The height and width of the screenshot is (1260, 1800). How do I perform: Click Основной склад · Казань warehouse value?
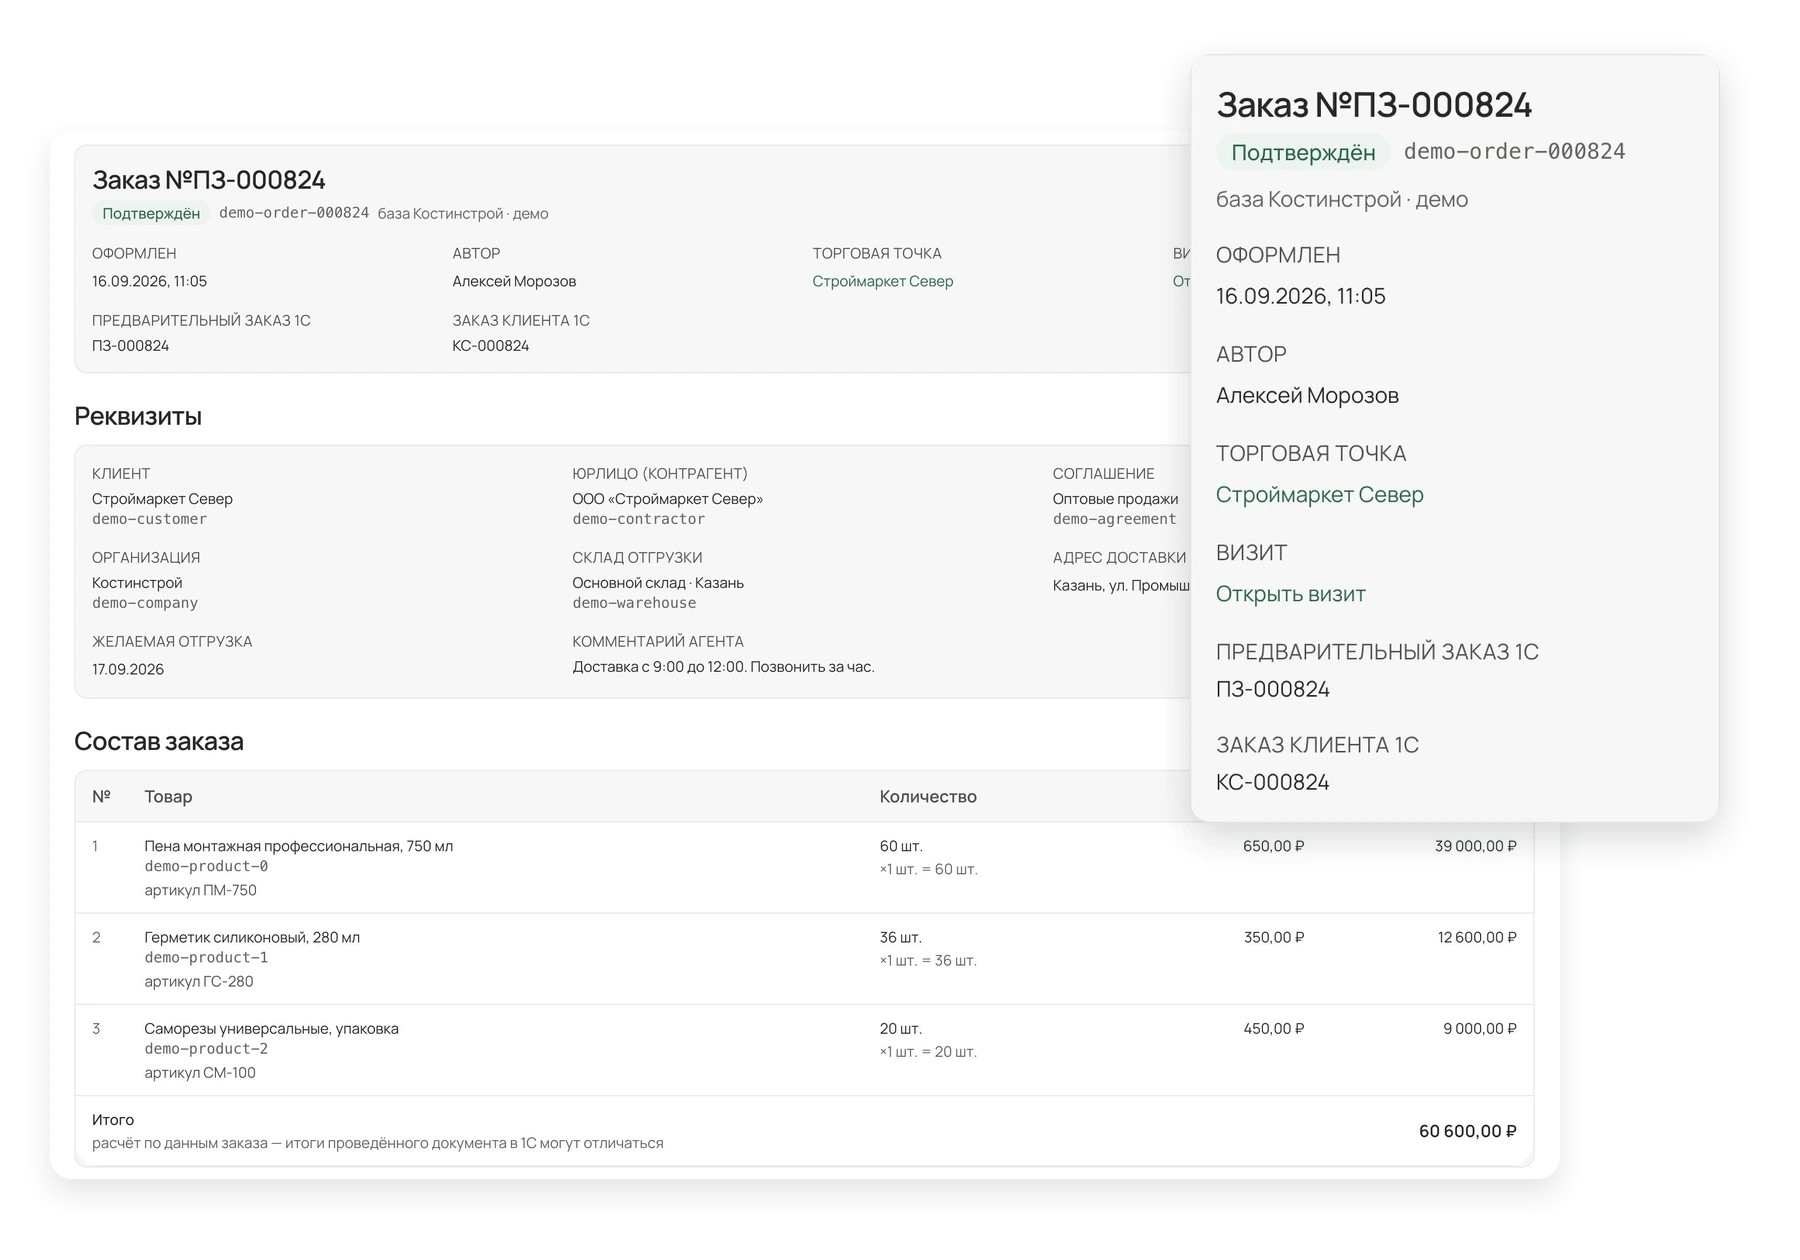pyautogui.click(x=658, y=583)
